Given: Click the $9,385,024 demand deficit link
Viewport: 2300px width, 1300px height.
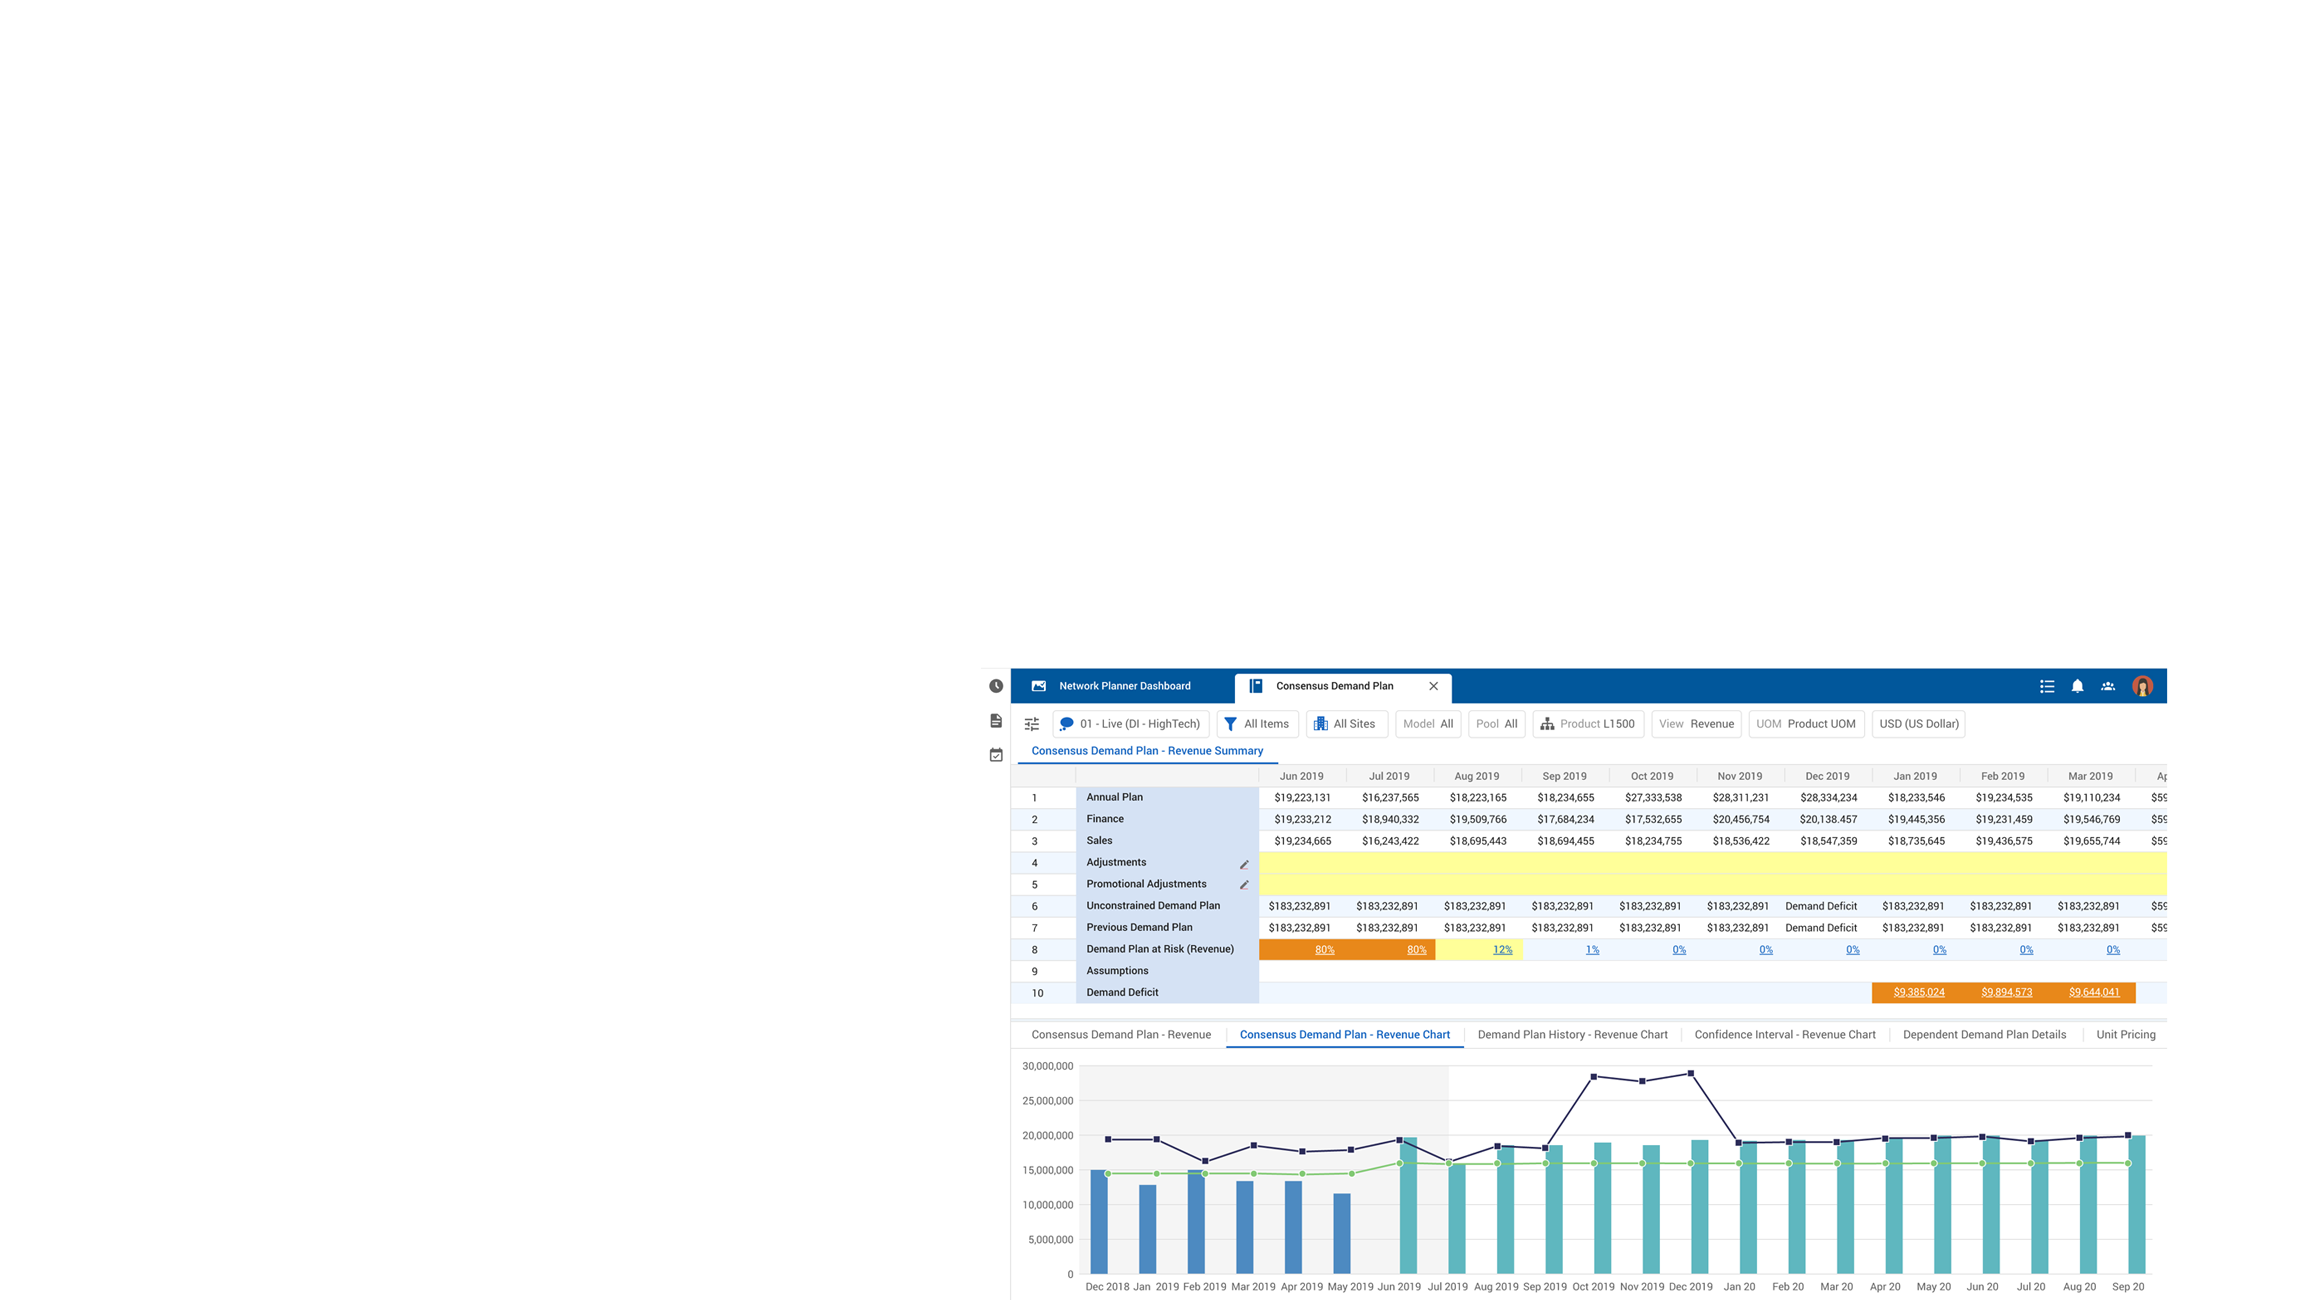Looking at the screenshot, I should (x=1918, y=993).
